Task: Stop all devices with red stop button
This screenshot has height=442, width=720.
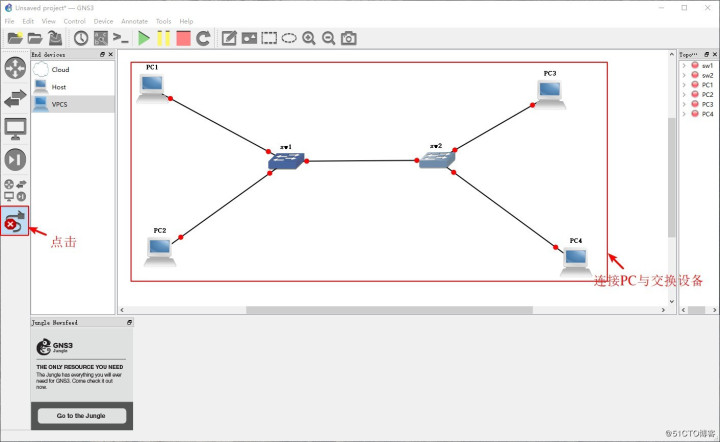Action: (183, 38)
